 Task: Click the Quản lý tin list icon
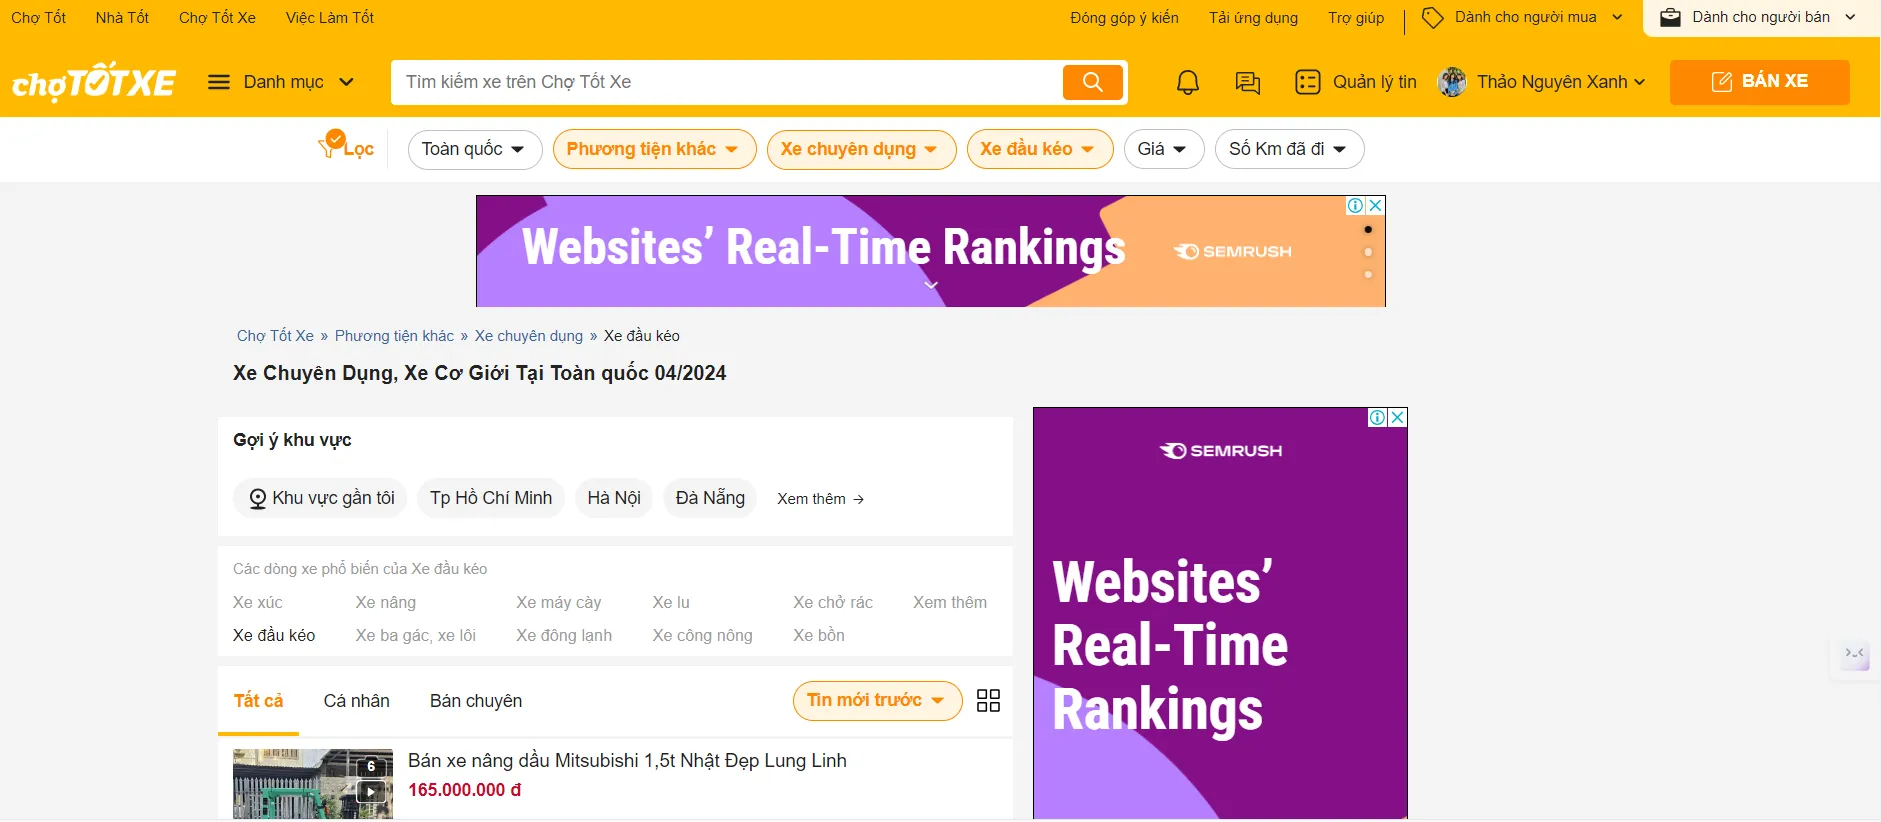1308,82
